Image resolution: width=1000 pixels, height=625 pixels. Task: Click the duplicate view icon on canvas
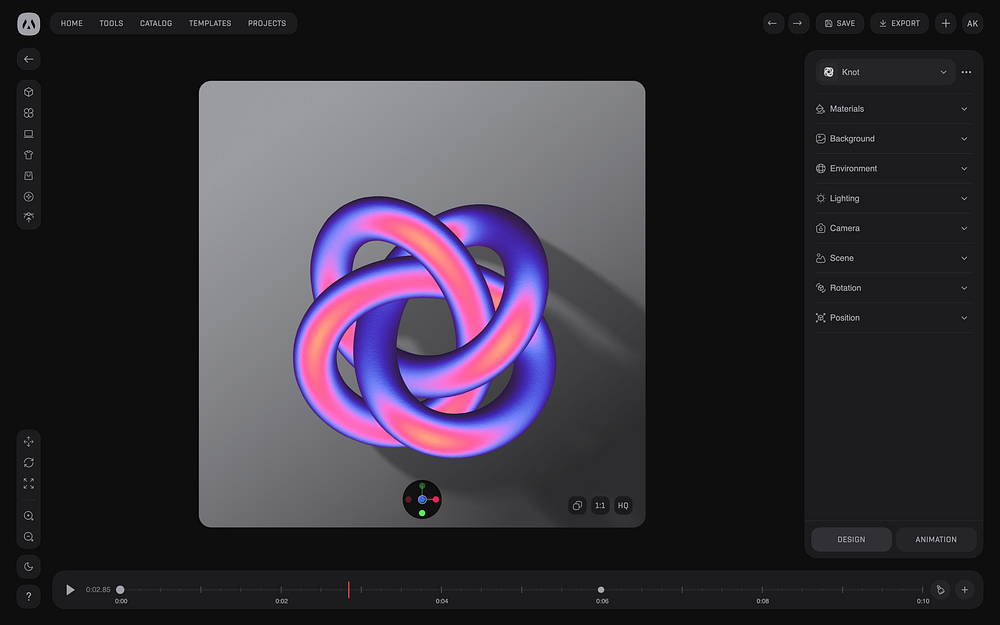tap(577, 506)
